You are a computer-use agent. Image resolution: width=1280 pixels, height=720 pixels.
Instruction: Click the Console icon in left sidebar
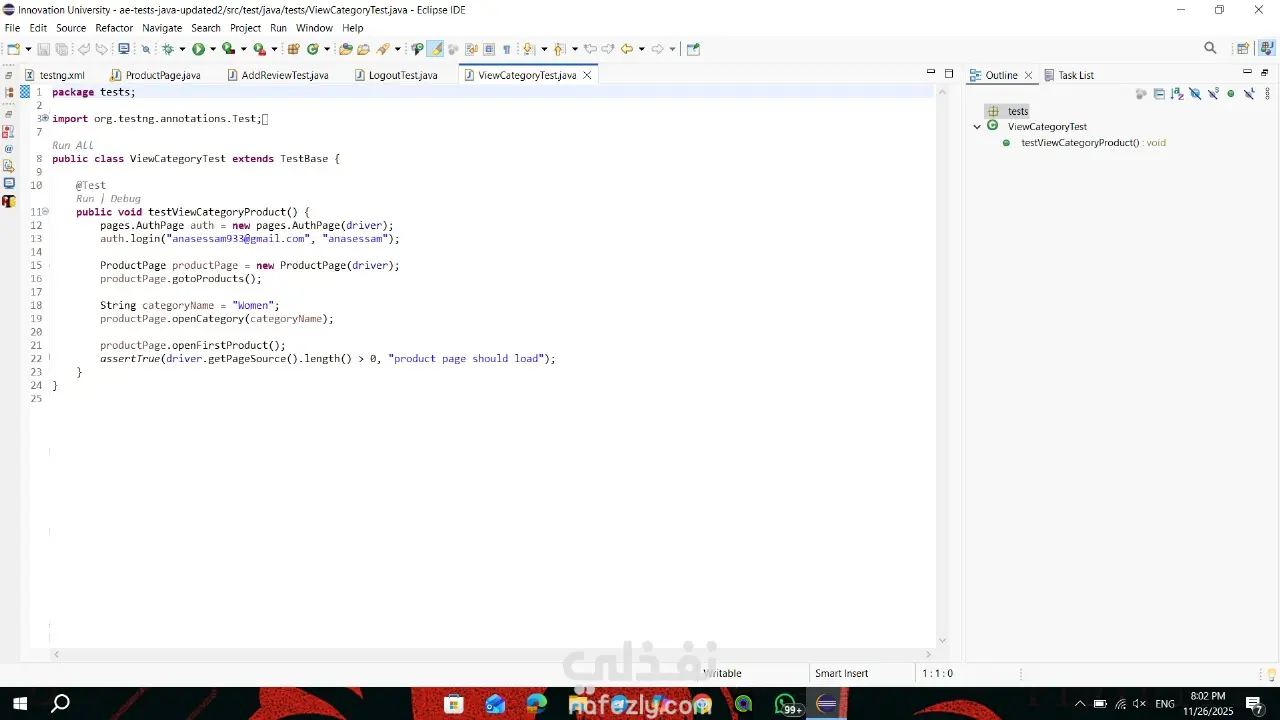(9, 184)
